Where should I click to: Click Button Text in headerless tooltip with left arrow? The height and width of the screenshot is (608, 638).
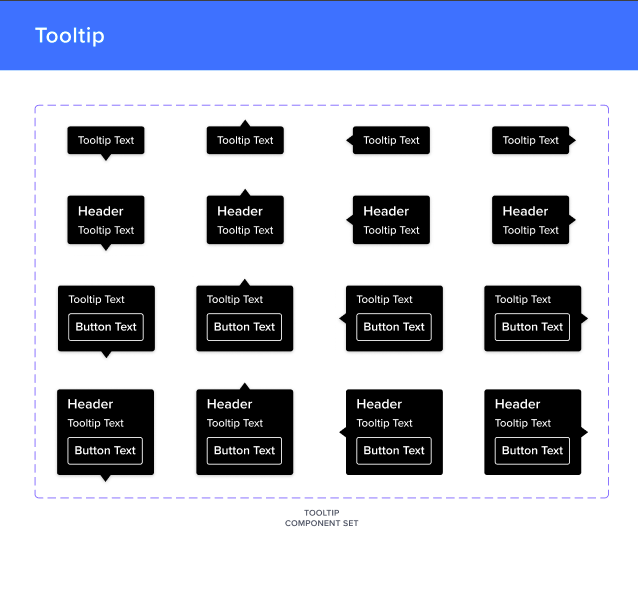pos(394,327)
